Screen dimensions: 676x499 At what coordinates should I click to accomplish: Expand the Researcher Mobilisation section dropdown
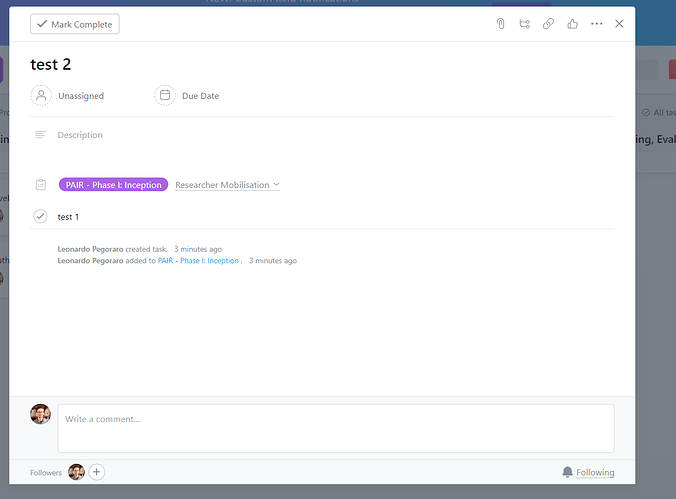coord(228,185)
